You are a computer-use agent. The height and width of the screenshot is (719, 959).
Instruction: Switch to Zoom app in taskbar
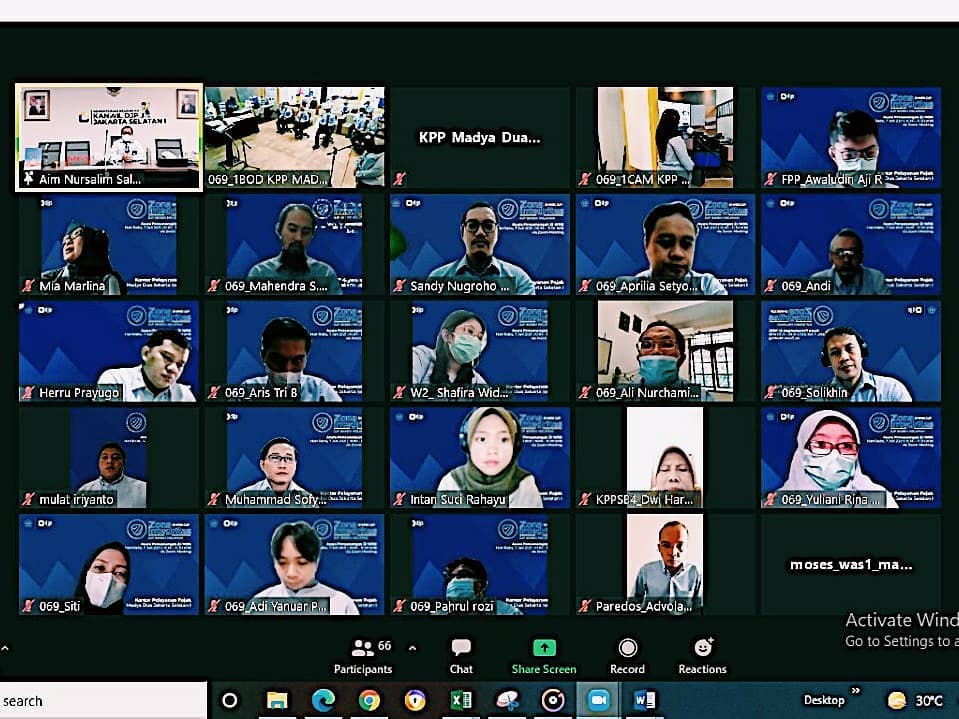pyautogui.click(x=599, y=700)
